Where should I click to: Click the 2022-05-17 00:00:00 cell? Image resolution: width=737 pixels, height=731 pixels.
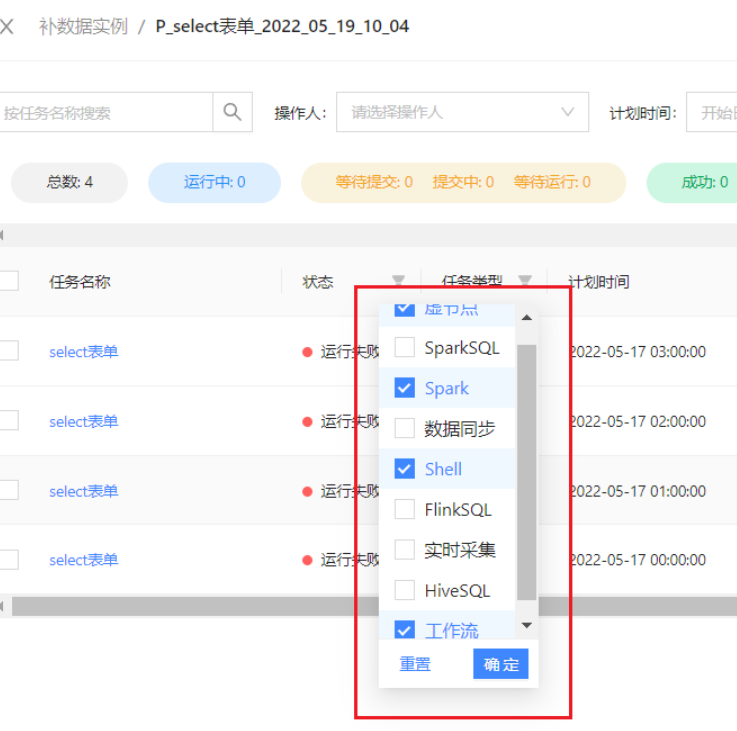tap(638, 560)
